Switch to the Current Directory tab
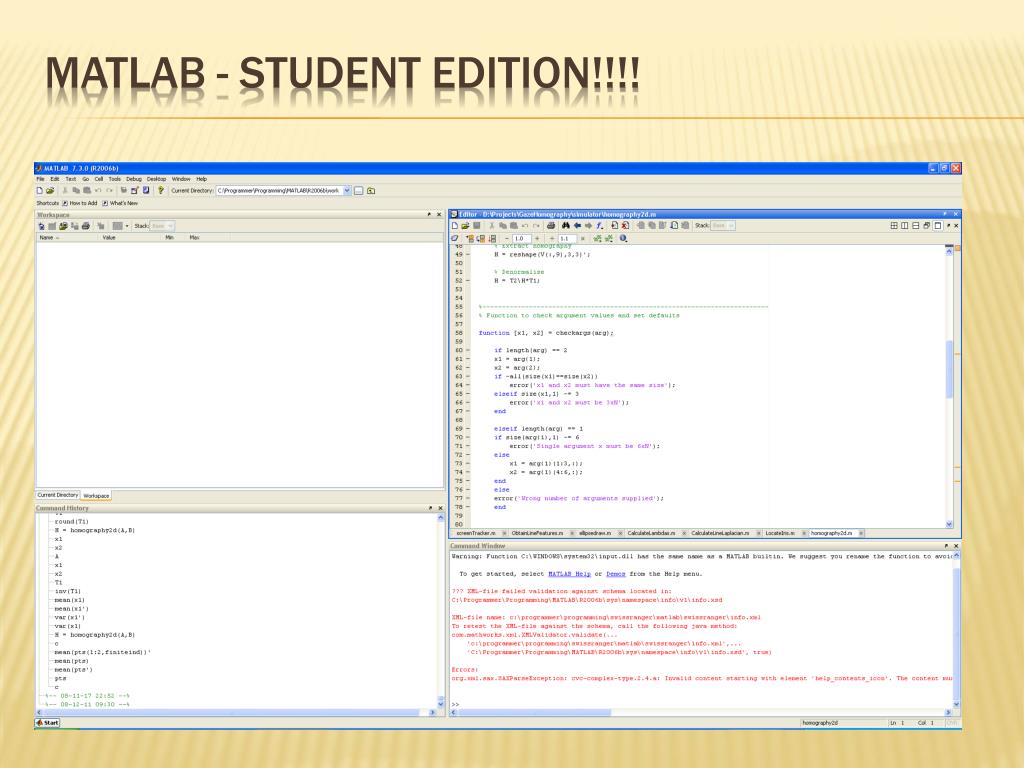 coord(58,495)
